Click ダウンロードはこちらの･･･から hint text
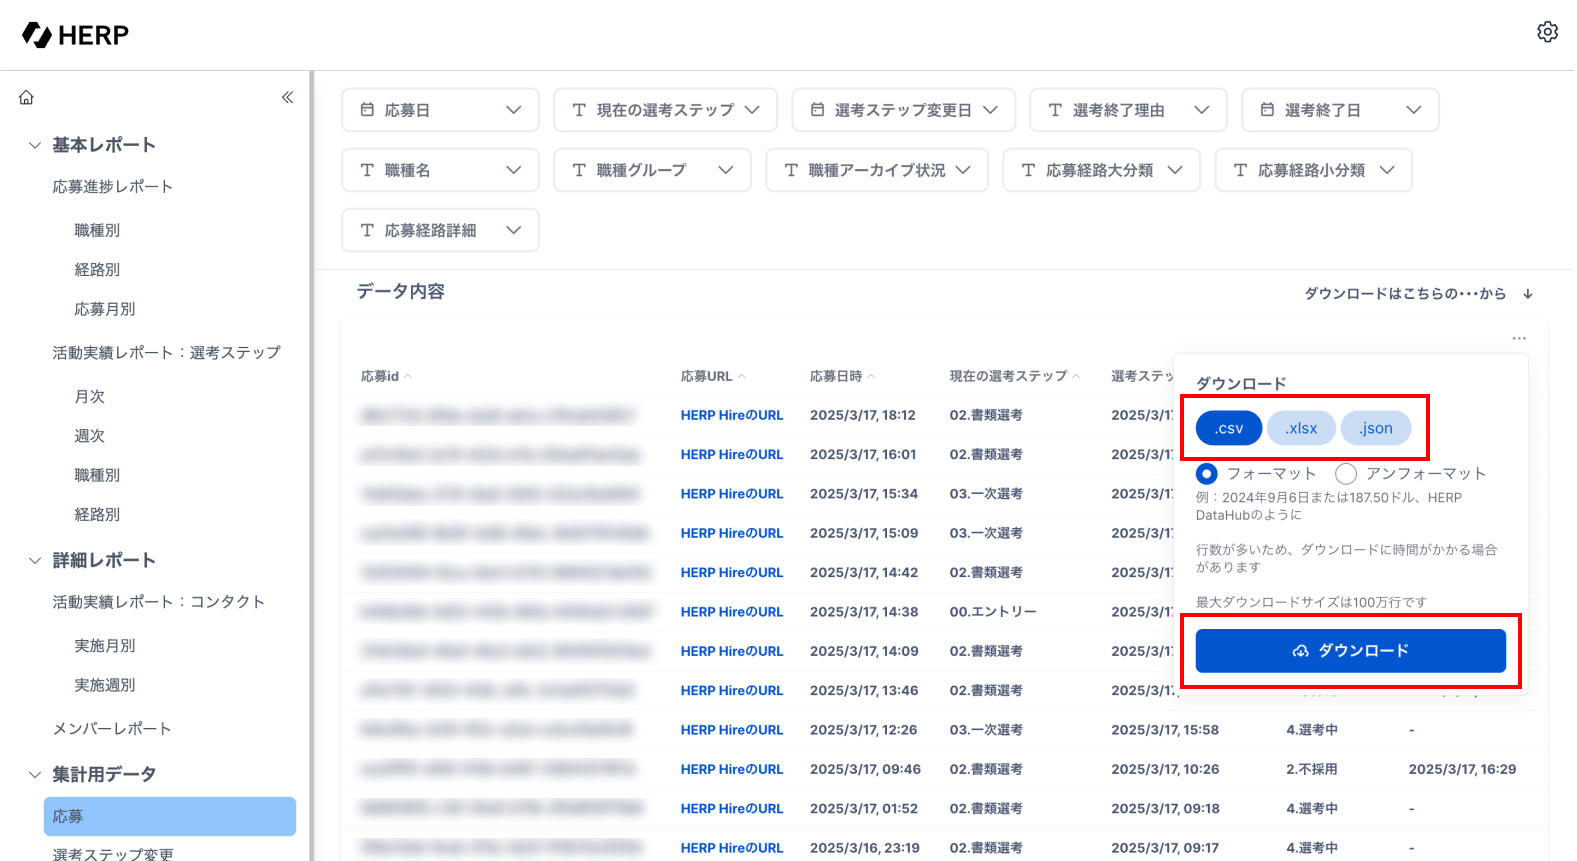 pyautogui.click(x=1405, y=294)
